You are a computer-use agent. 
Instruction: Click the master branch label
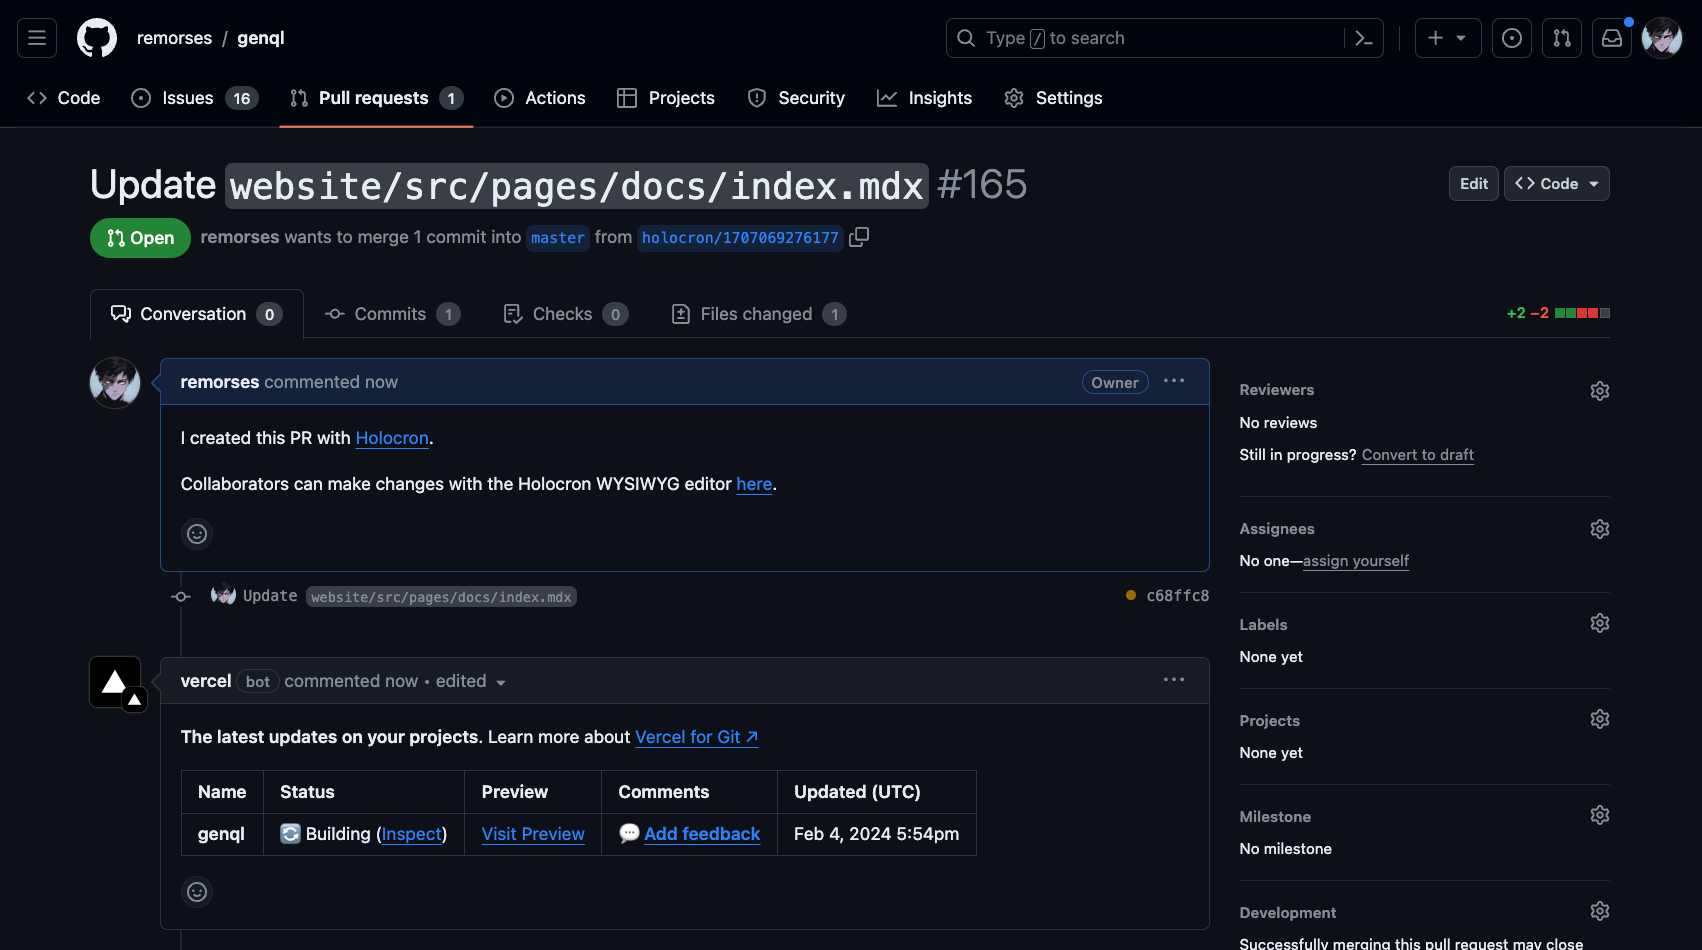558,238
